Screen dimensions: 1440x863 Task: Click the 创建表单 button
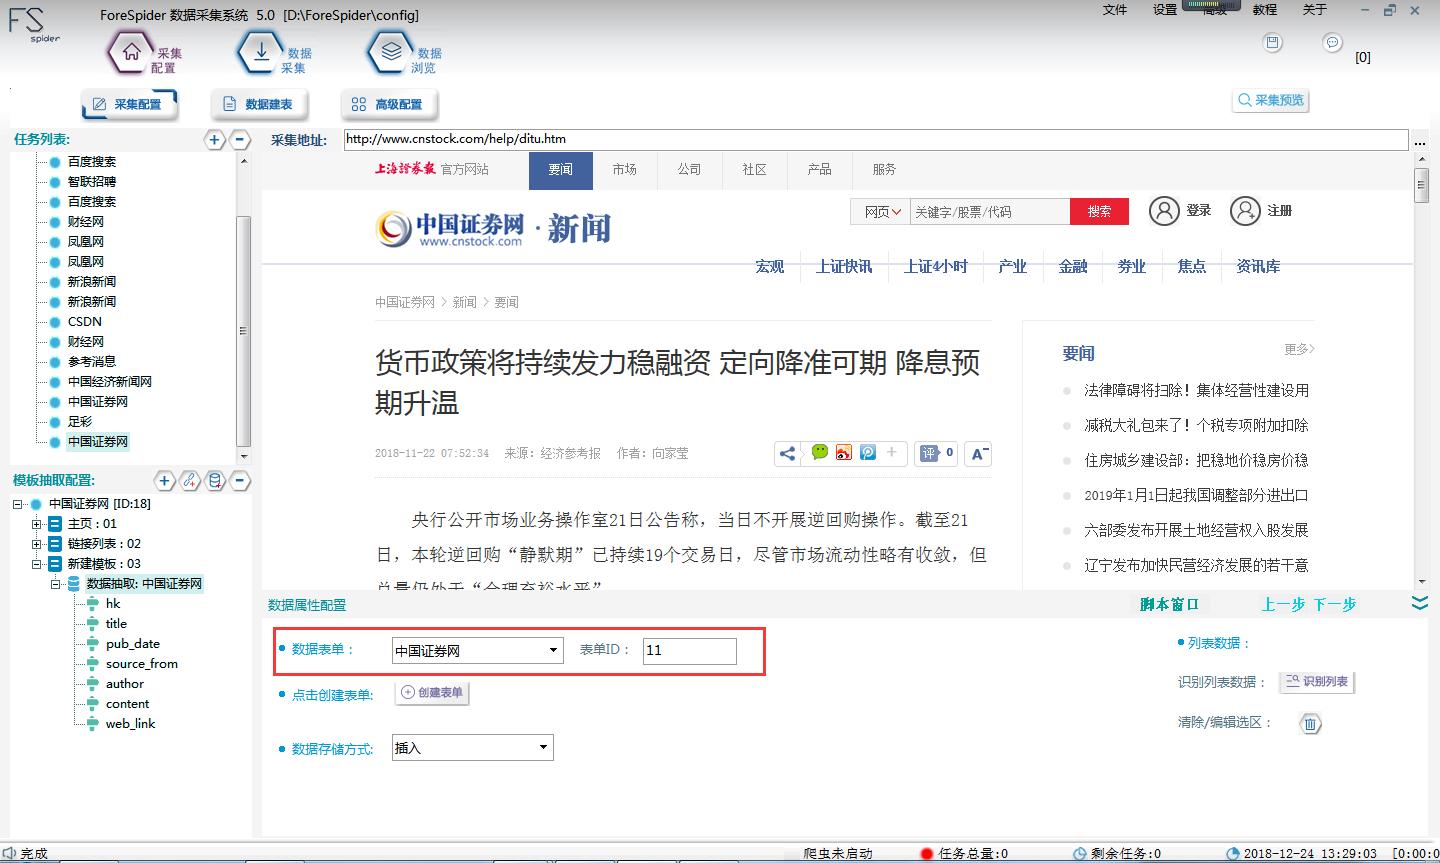tap(431, 692)
